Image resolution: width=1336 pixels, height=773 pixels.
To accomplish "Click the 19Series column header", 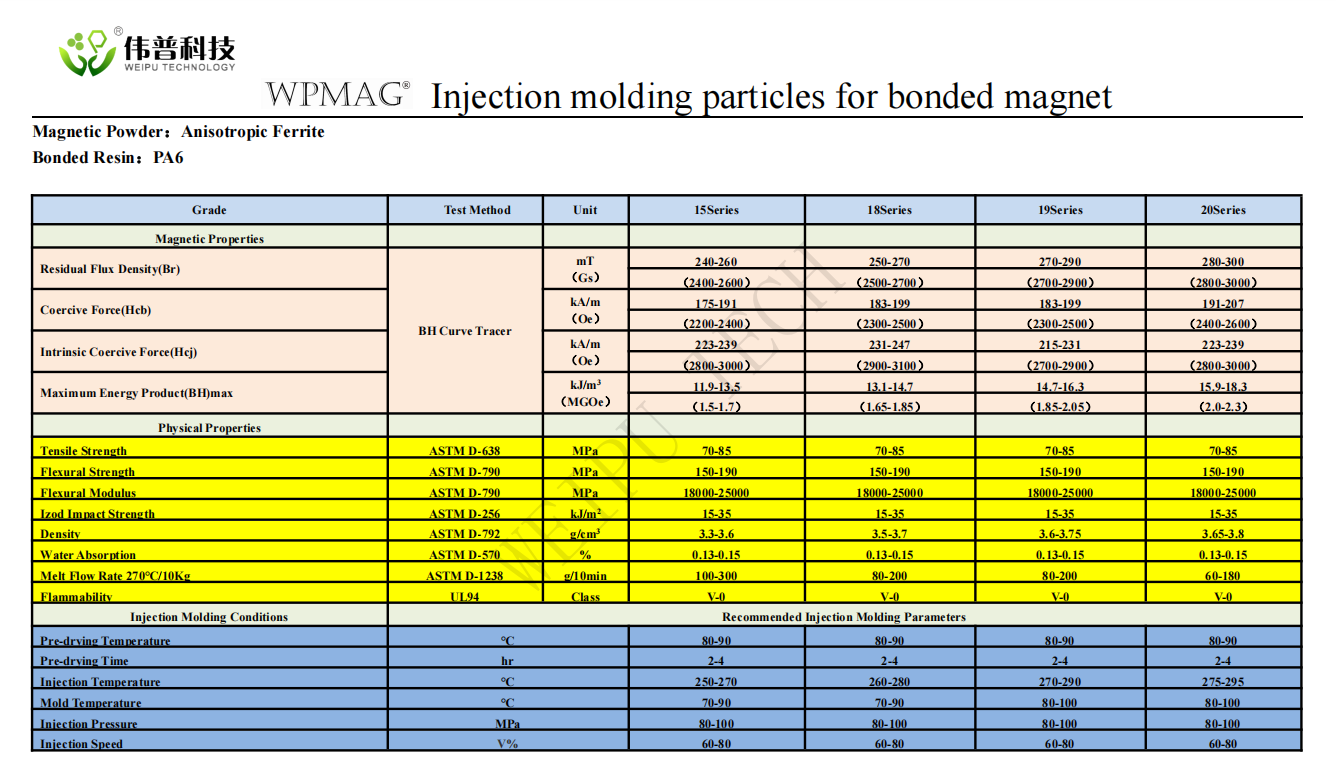I will (1060, 210).
